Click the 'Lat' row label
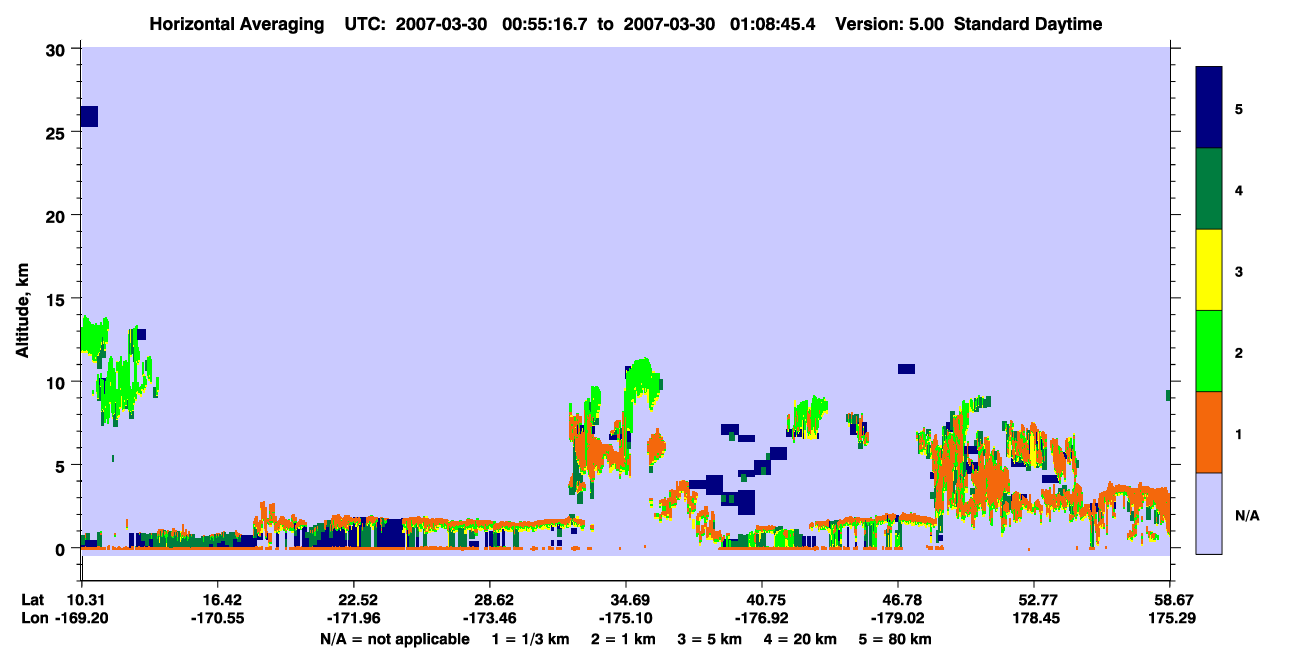 coord(32,600)
